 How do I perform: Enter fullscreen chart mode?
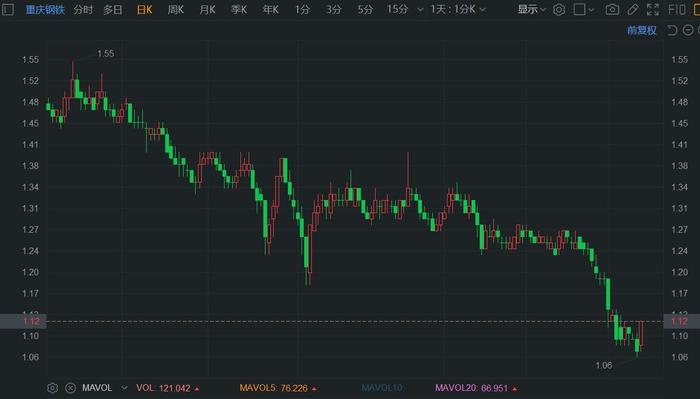click(653, 9)
